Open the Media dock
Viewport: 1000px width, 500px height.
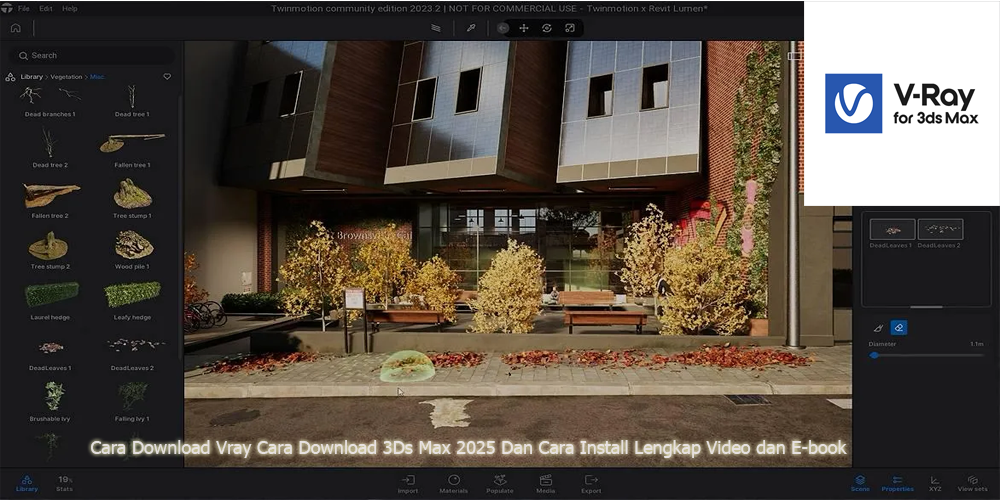pyautogui.click(x=545, y=484)
